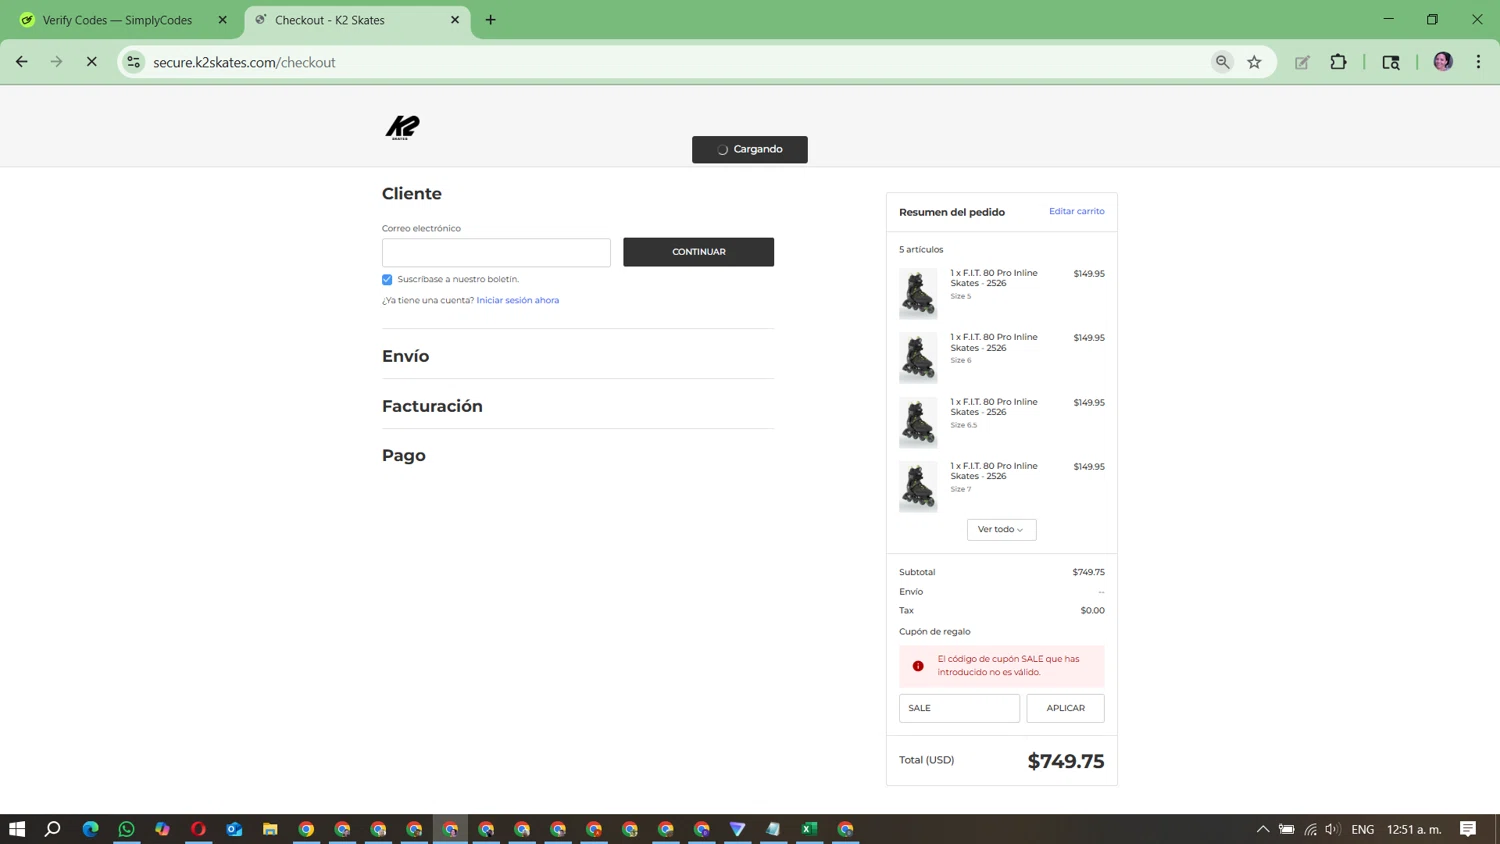Viewport: 1500px width, 844px height.
Task: Click the Size 5 skate thumbnail
Action: pos(918,293)
